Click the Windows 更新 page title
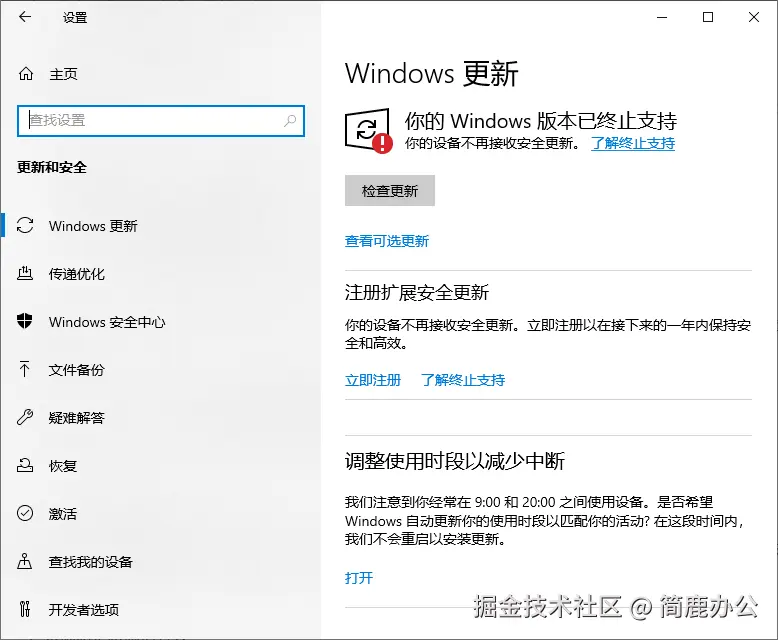This screenshot has height=640, width=778. click(x=431, y=74)
